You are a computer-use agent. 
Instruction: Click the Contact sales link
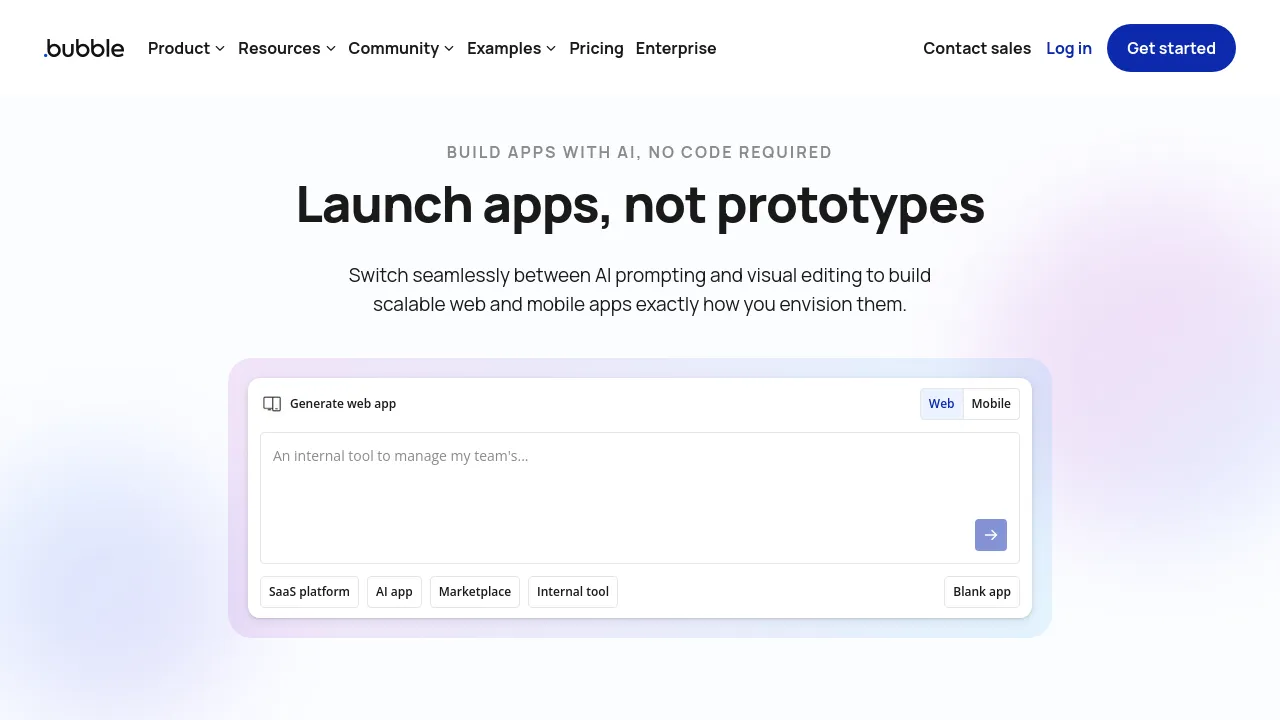[977, 48]
